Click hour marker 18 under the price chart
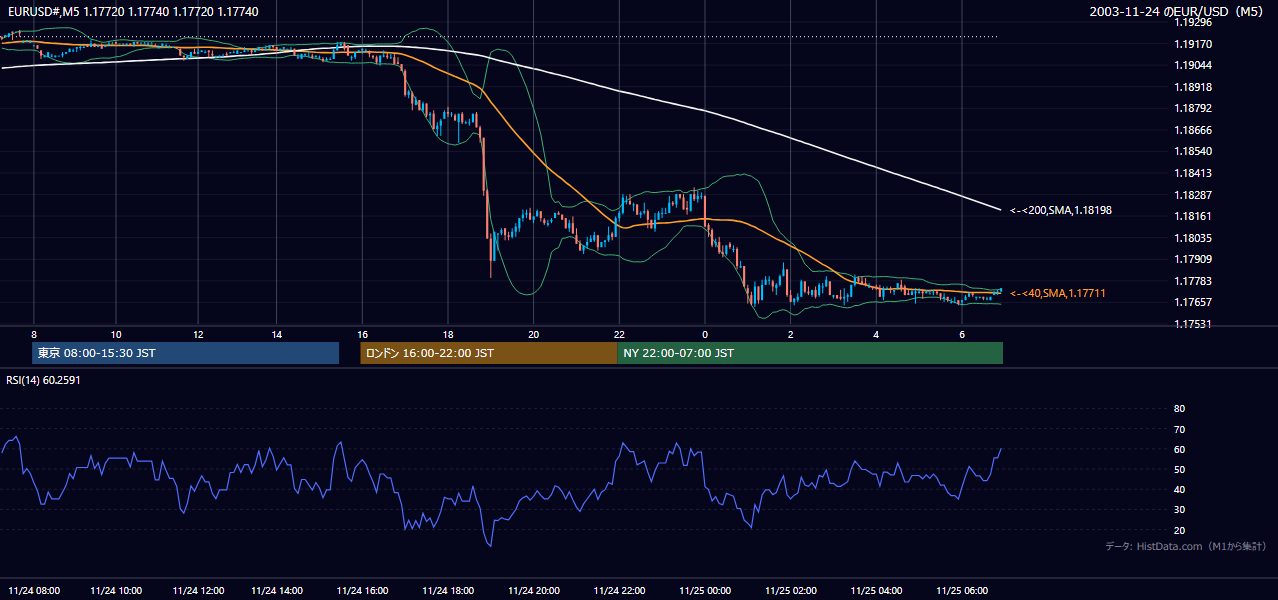This screenshot has width=1278, height=600. pyautogui.click(x=448, y=334)
